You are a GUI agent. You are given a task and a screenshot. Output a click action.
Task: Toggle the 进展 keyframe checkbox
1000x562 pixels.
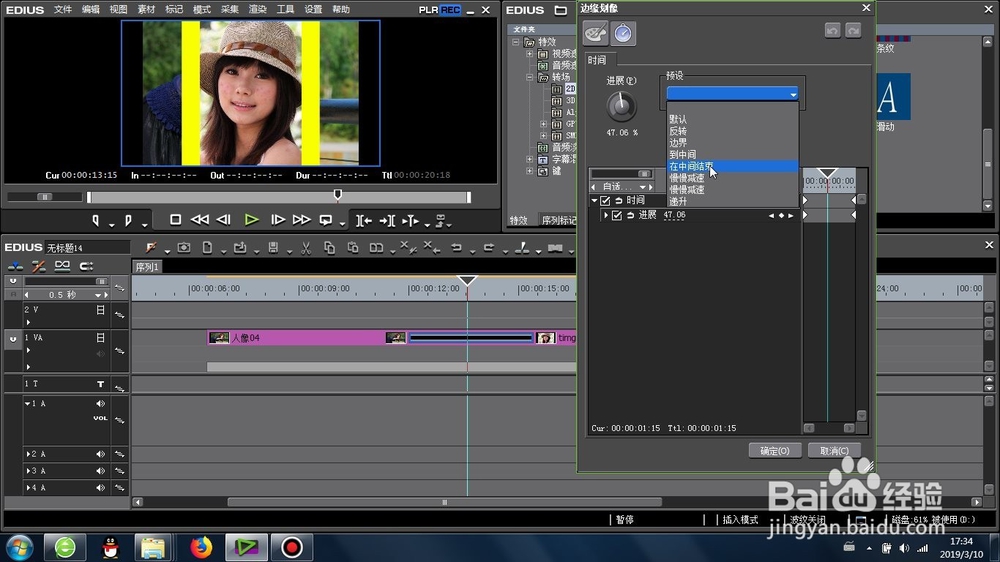click(x=617, y=216)
